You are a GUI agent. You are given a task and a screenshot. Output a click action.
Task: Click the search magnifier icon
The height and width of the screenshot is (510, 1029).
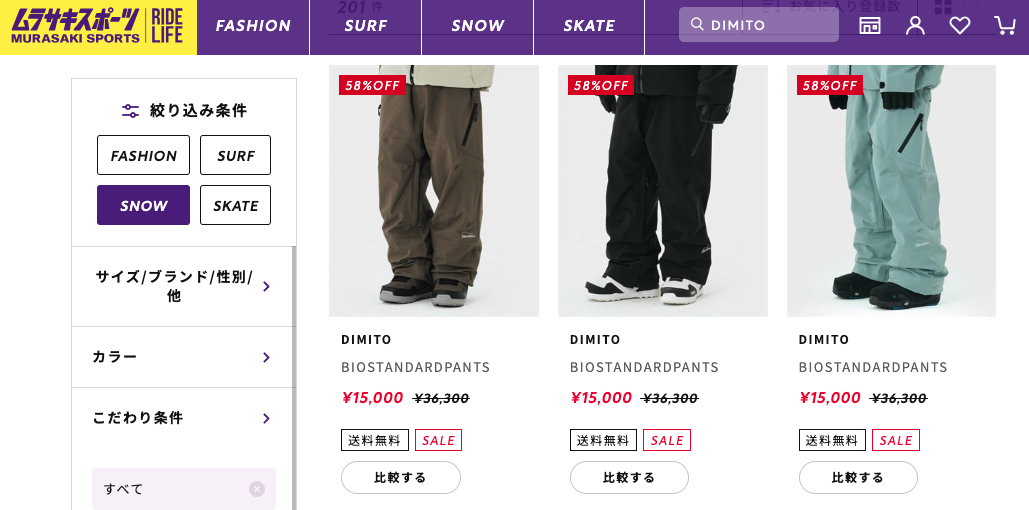697,25
